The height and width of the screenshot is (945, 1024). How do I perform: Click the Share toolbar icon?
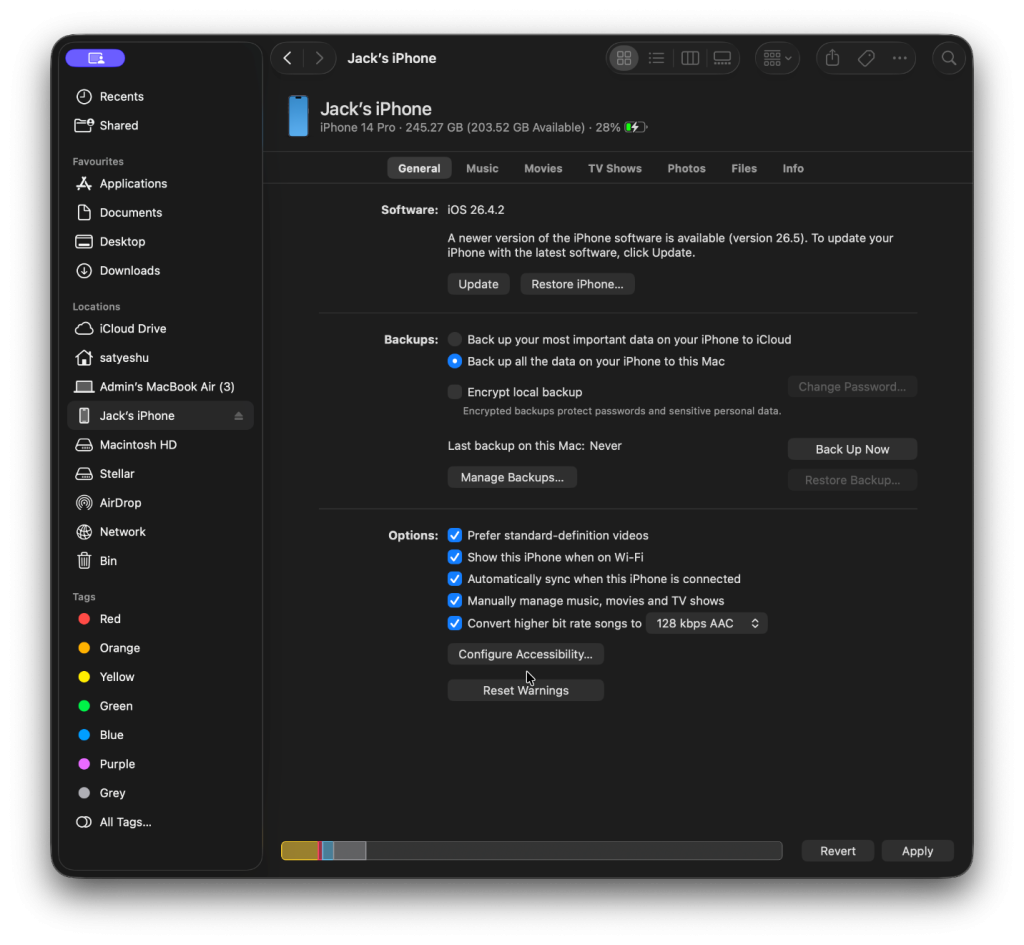click(832, 58)
